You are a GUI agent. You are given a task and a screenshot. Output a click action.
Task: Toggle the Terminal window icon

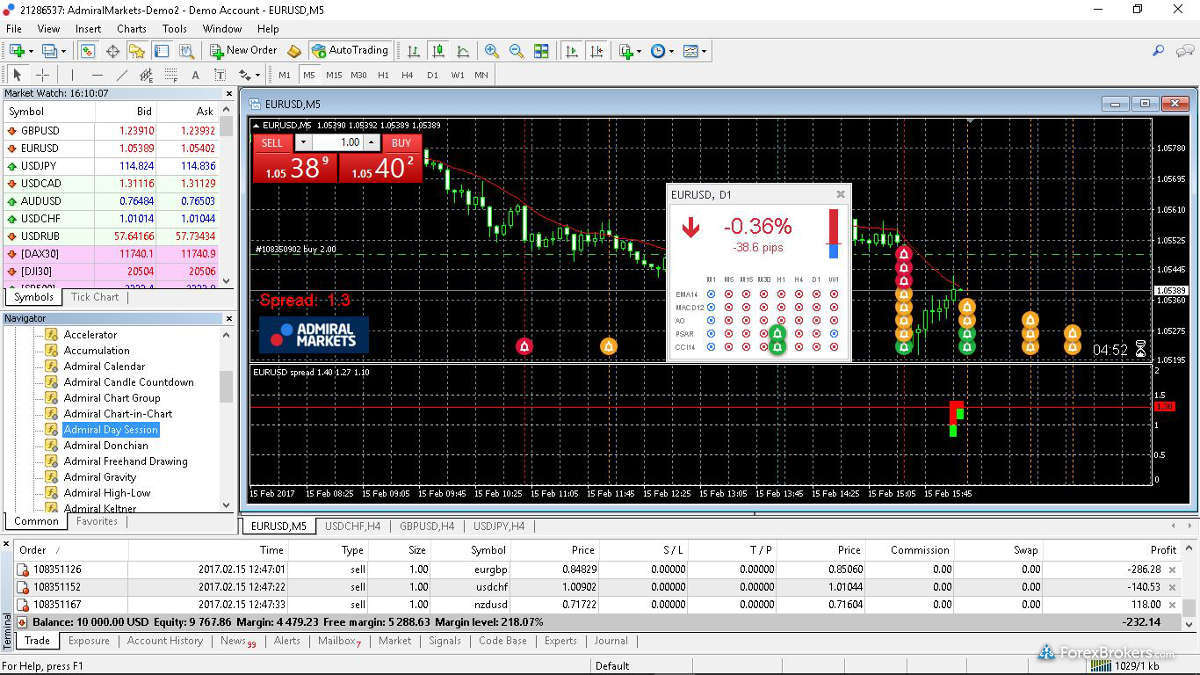pyautogui.click(x=161, y=50)
